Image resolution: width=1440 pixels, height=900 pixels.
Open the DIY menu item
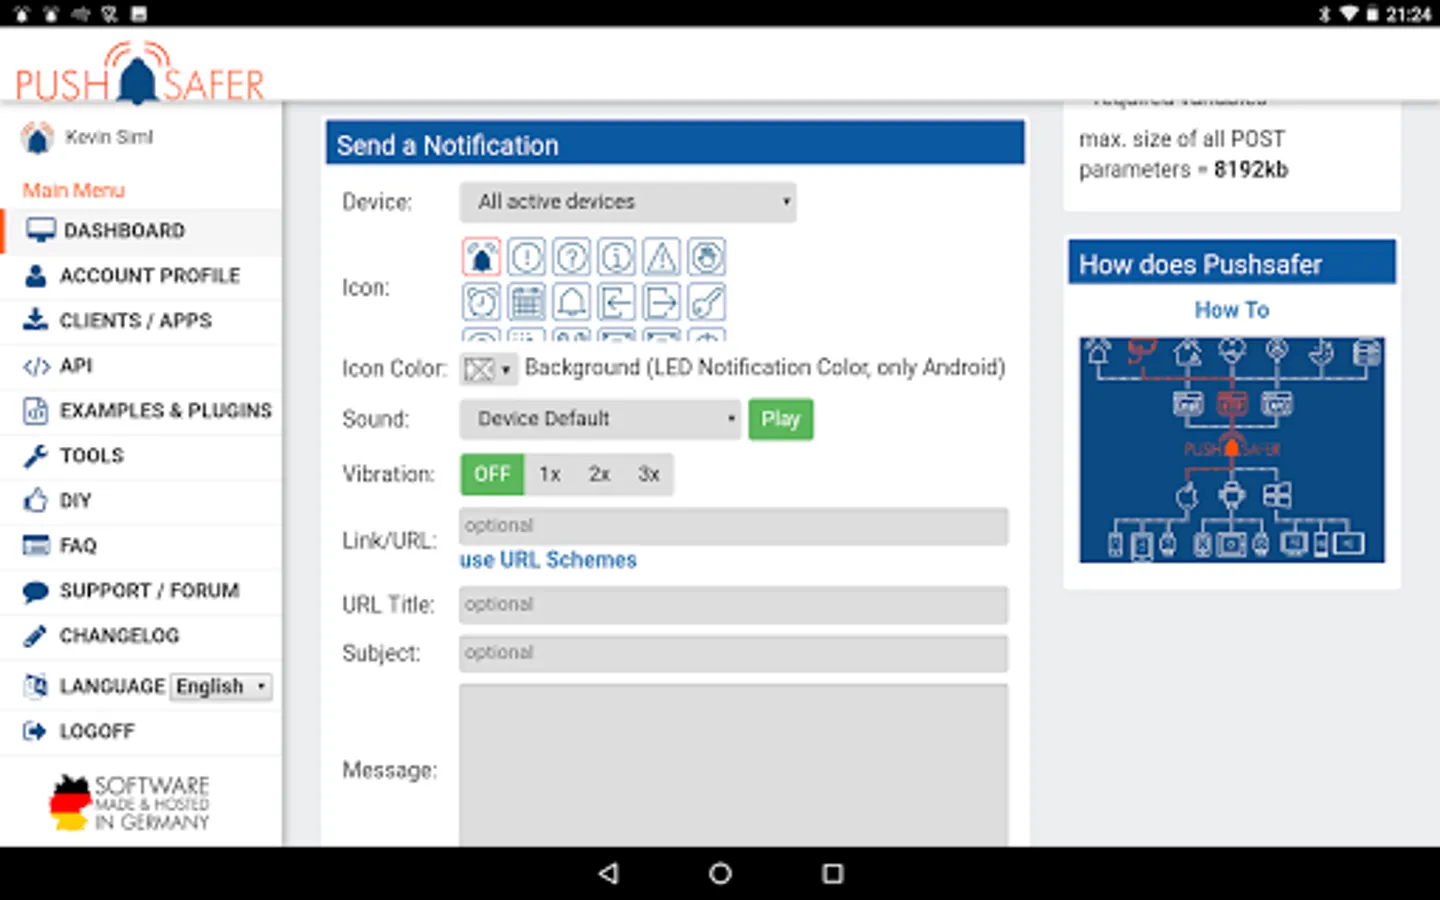(141, 501)
